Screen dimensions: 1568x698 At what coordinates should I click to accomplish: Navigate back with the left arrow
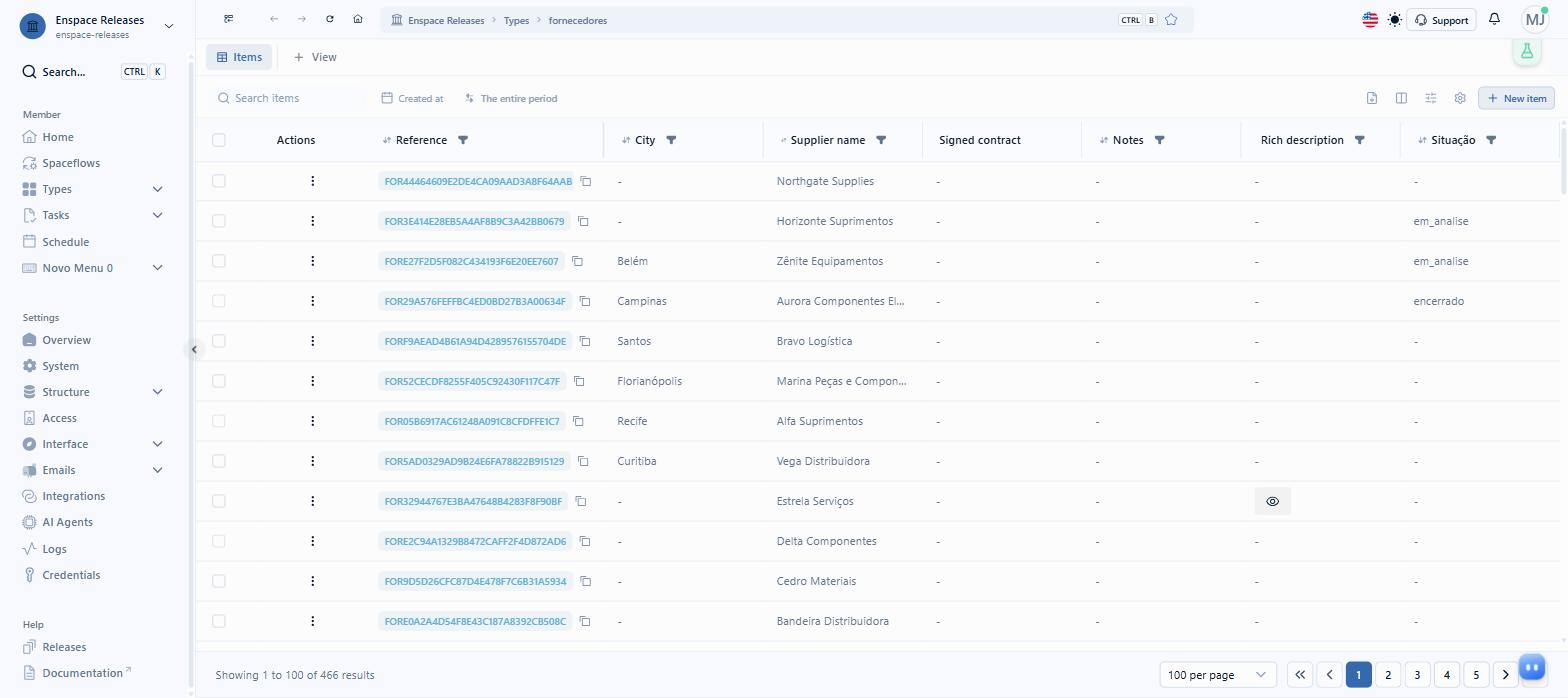274,20
